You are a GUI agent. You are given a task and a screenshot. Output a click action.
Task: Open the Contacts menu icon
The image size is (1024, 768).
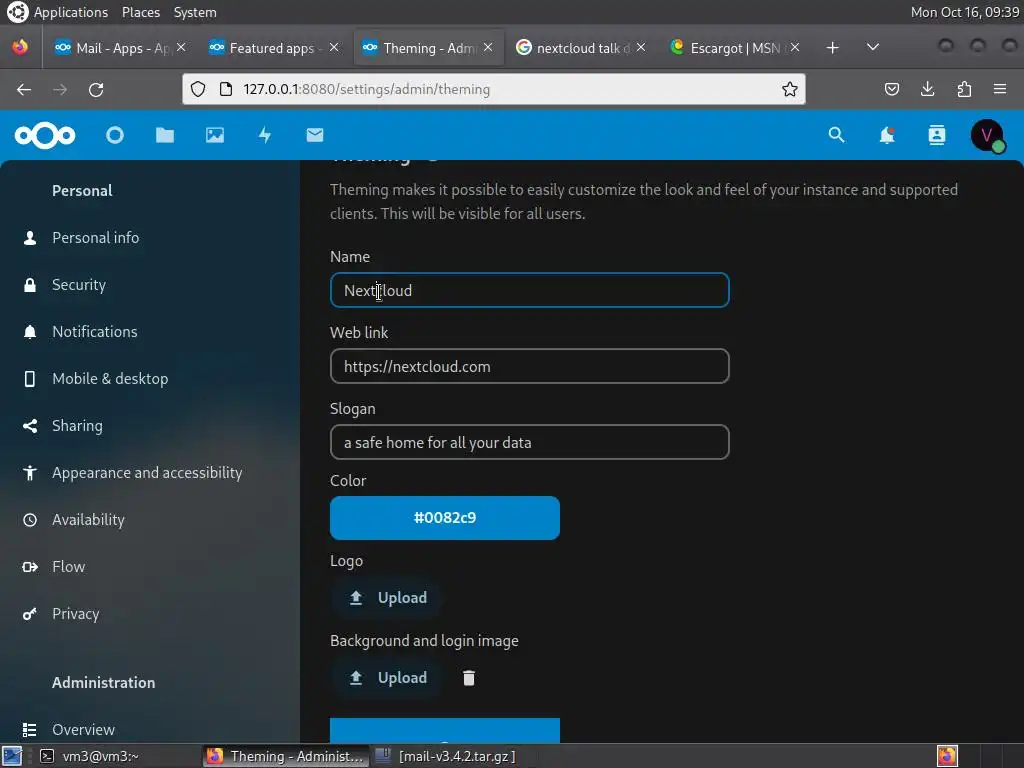click(936, 135)
